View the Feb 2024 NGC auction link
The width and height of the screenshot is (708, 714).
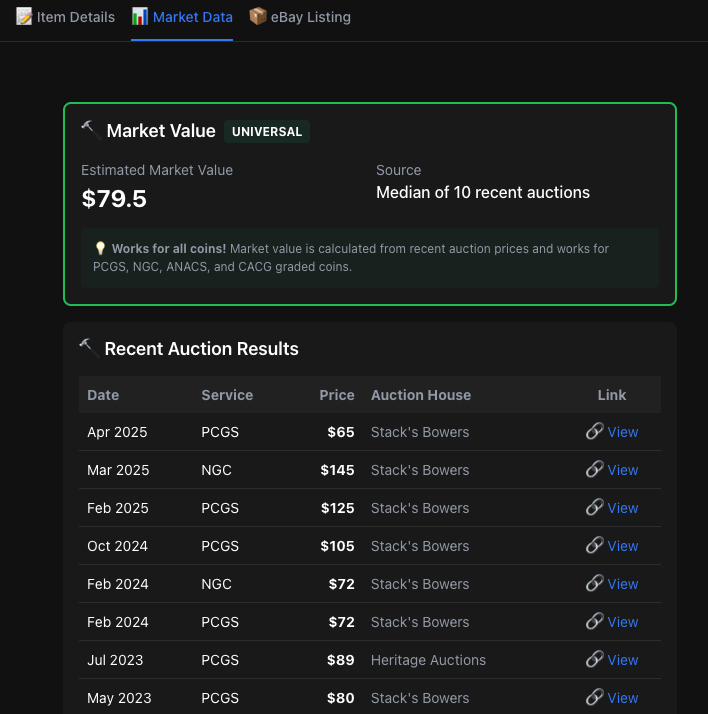coord(623,584)
